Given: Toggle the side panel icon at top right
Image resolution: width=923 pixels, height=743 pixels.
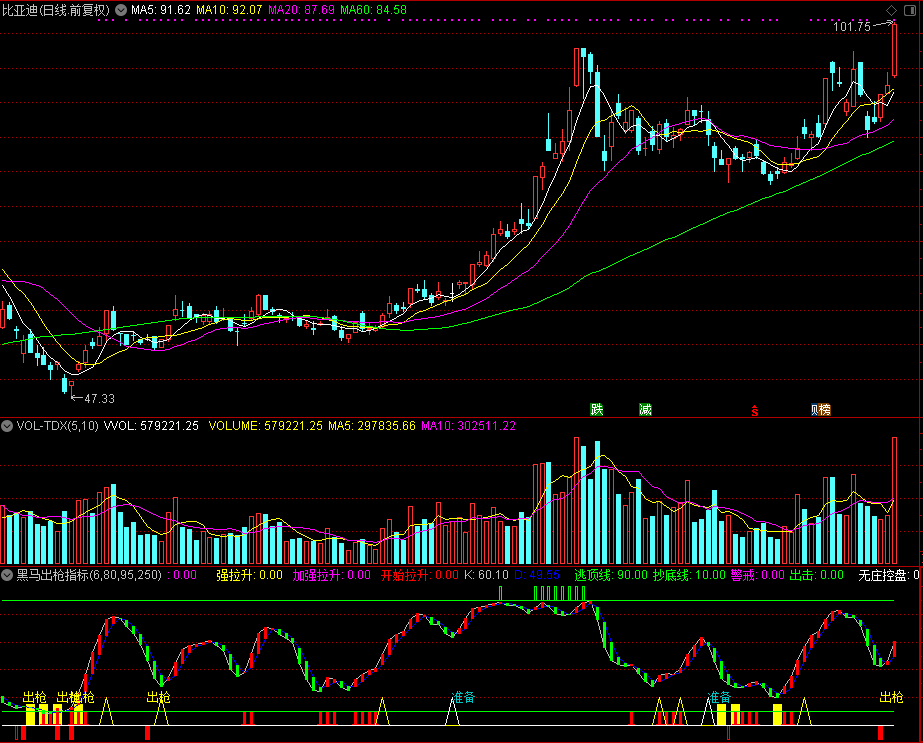Looking at the screenshot, I should pyautogui.click(x=909, y=10).
